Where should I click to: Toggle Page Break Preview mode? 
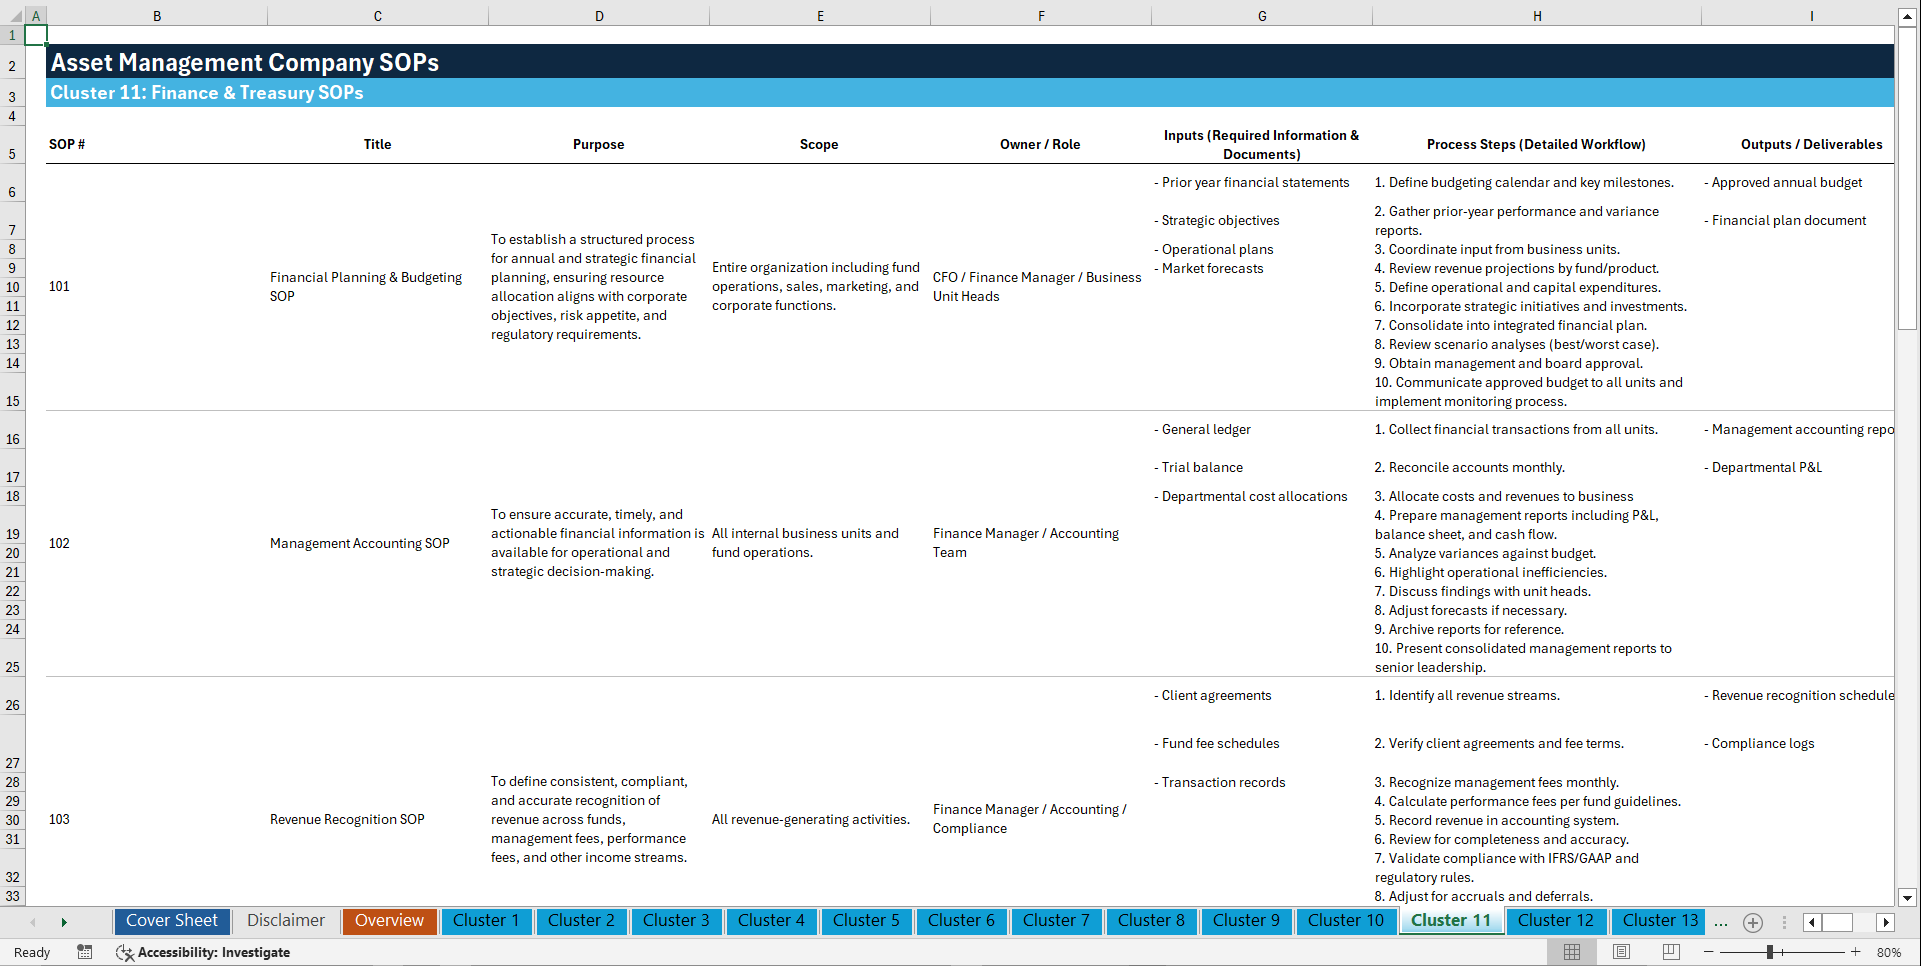[1670, 952]
